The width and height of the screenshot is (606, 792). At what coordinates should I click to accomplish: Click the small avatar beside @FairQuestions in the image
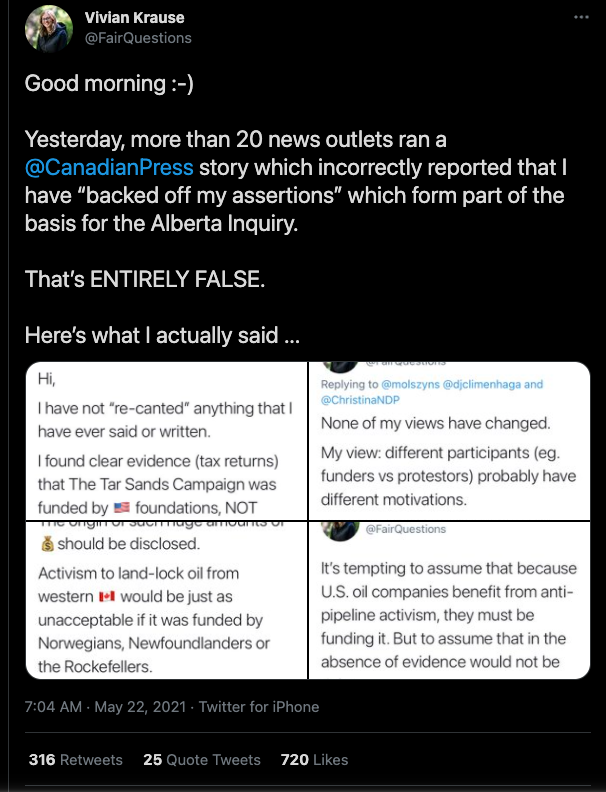[x=338, y=527]
